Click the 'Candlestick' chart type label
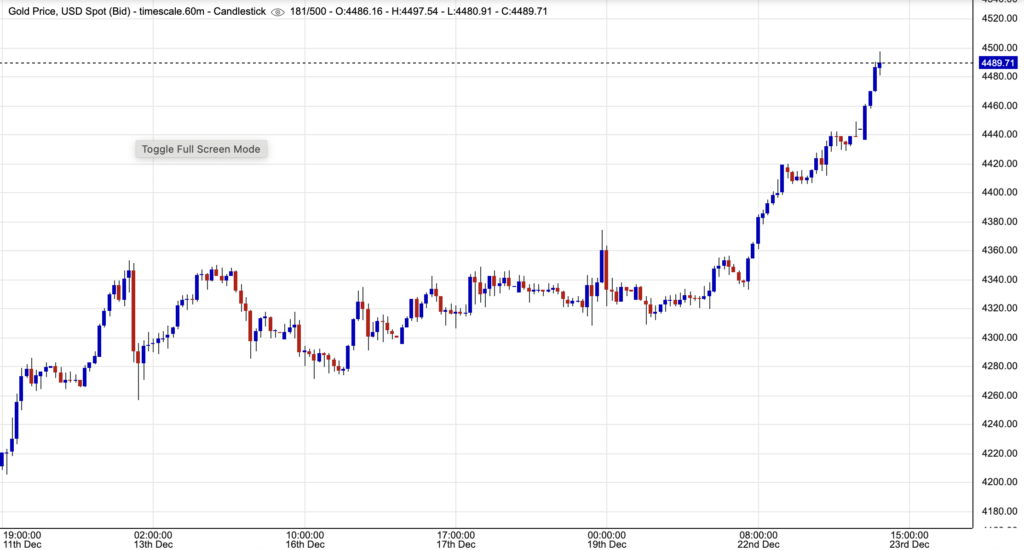This screenshot has width=1024, height=550. coord(240,12)
